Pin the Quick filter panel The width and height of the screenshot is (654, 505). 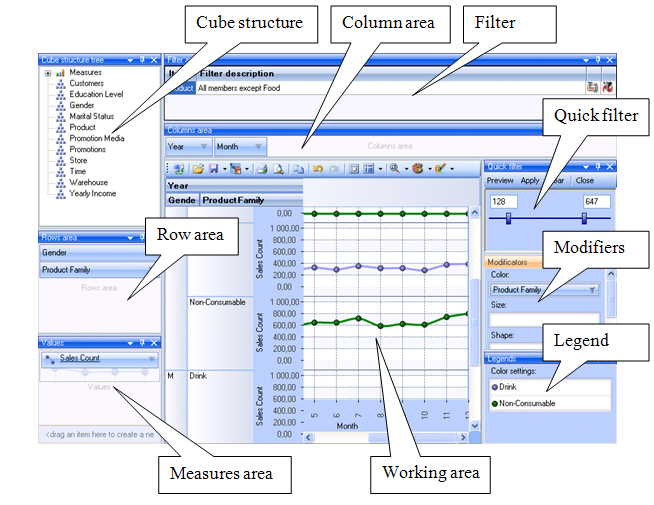pos(598,167)
